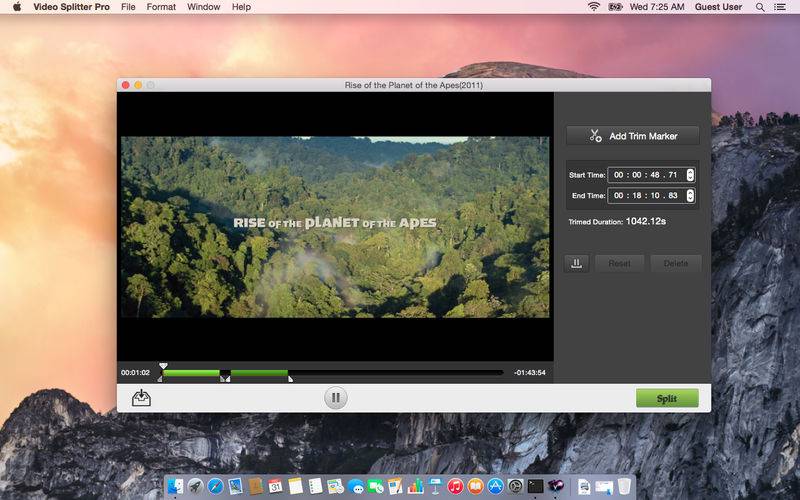
Task: Click the first green trim segment
Action: tap(191, 373)
